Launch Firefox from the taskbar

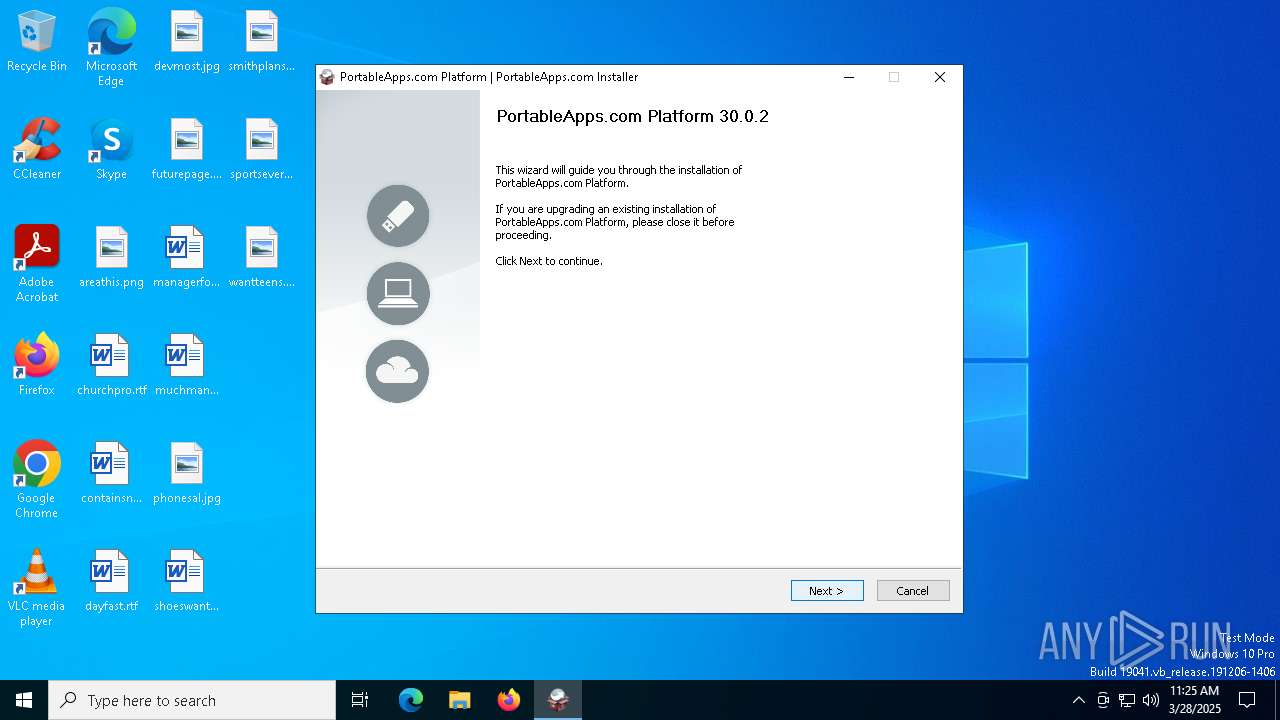tap(509, 700)
